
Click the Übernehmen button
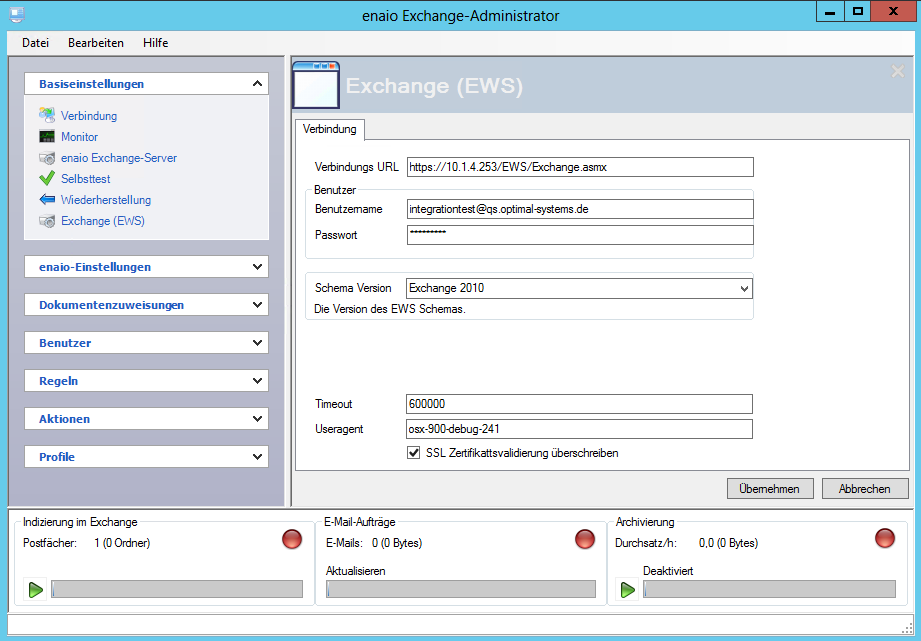tap(769, 489)
